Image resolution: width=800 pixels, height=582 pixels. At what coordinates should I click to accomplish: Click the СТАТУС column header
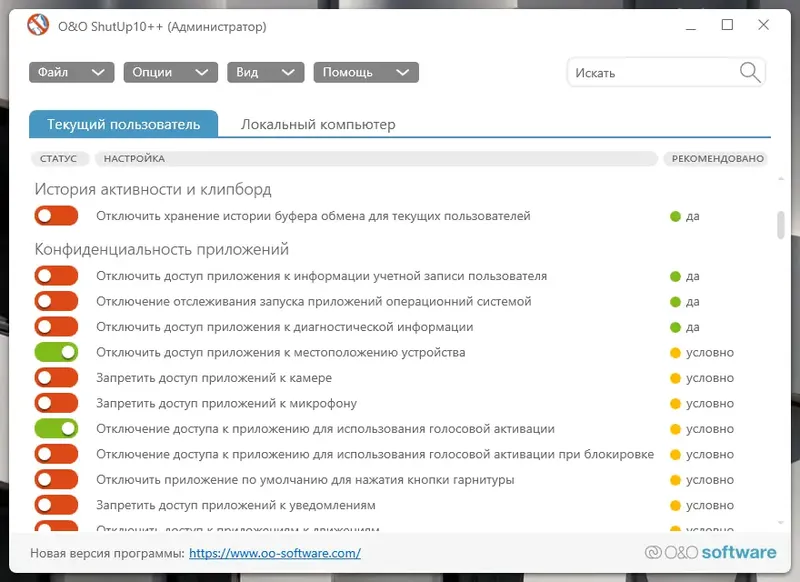click(58, 158)
